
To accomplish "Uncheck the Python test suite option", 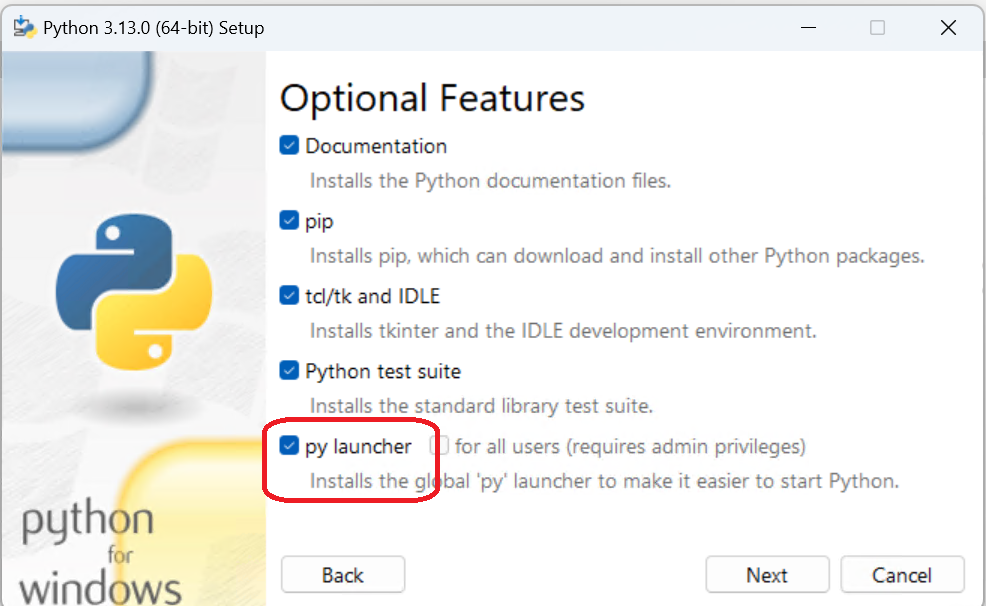I will pos(289,371).
